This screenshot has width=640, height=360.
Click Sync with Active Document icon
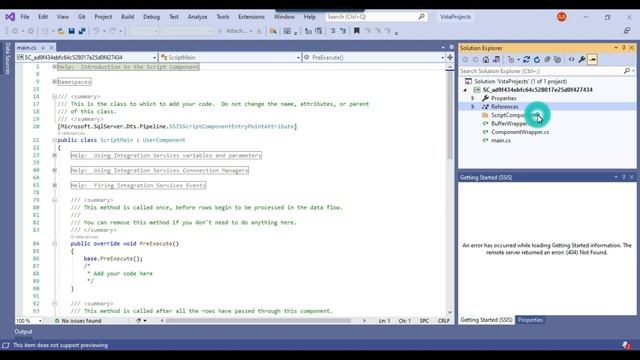pos(527,60)
